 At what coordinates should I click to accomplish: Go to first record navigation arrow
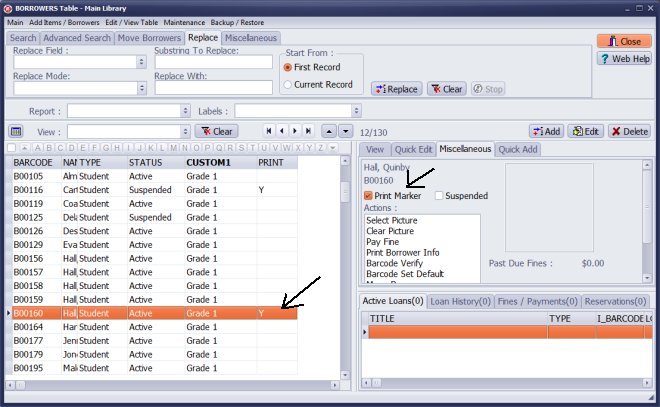(x=268, y=131)
